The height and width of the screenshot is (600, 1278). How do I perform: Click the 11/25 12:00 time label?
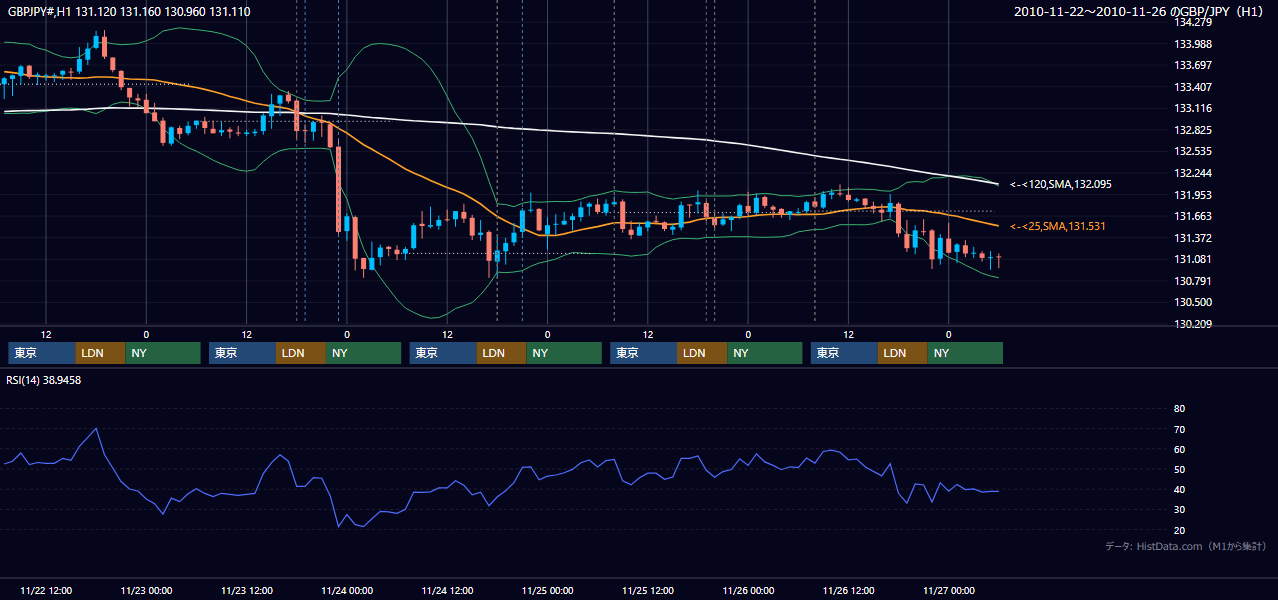(x=648, y=590)
